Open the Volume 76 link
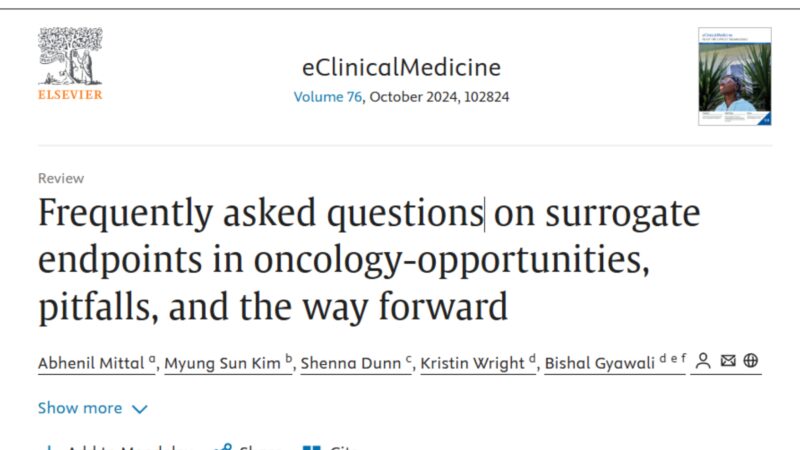 [327, 98]
